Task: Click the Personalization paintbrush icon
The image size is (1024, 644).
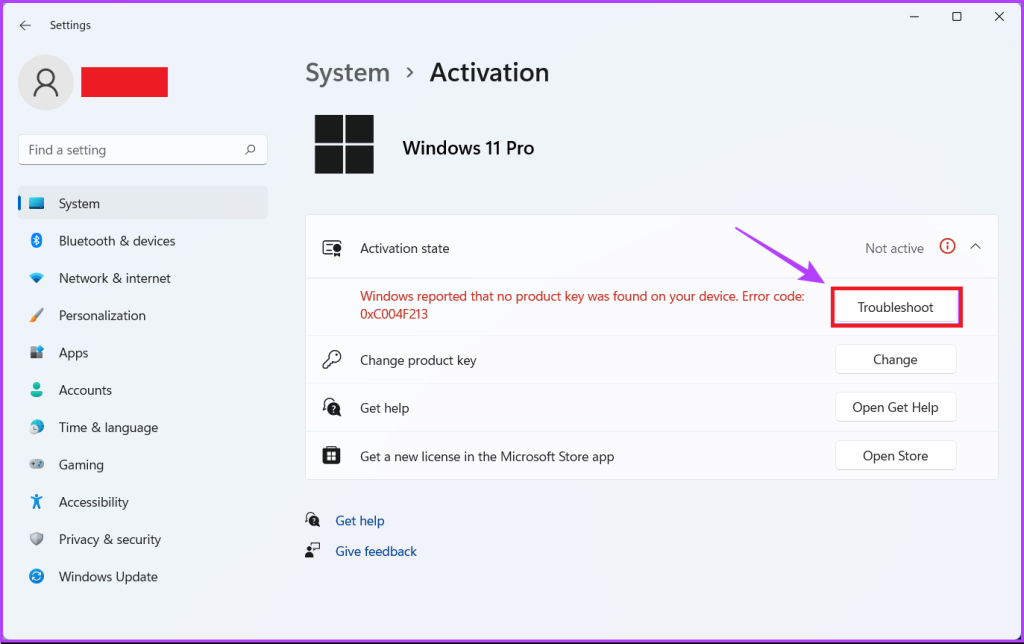Action: click(x=37, y=315)
